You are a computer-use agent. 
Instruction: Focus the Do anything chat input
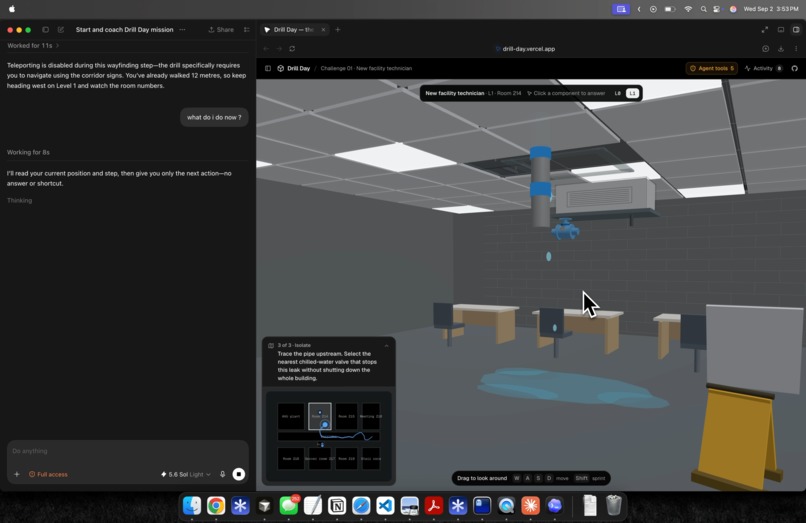(x=127, y=451)
